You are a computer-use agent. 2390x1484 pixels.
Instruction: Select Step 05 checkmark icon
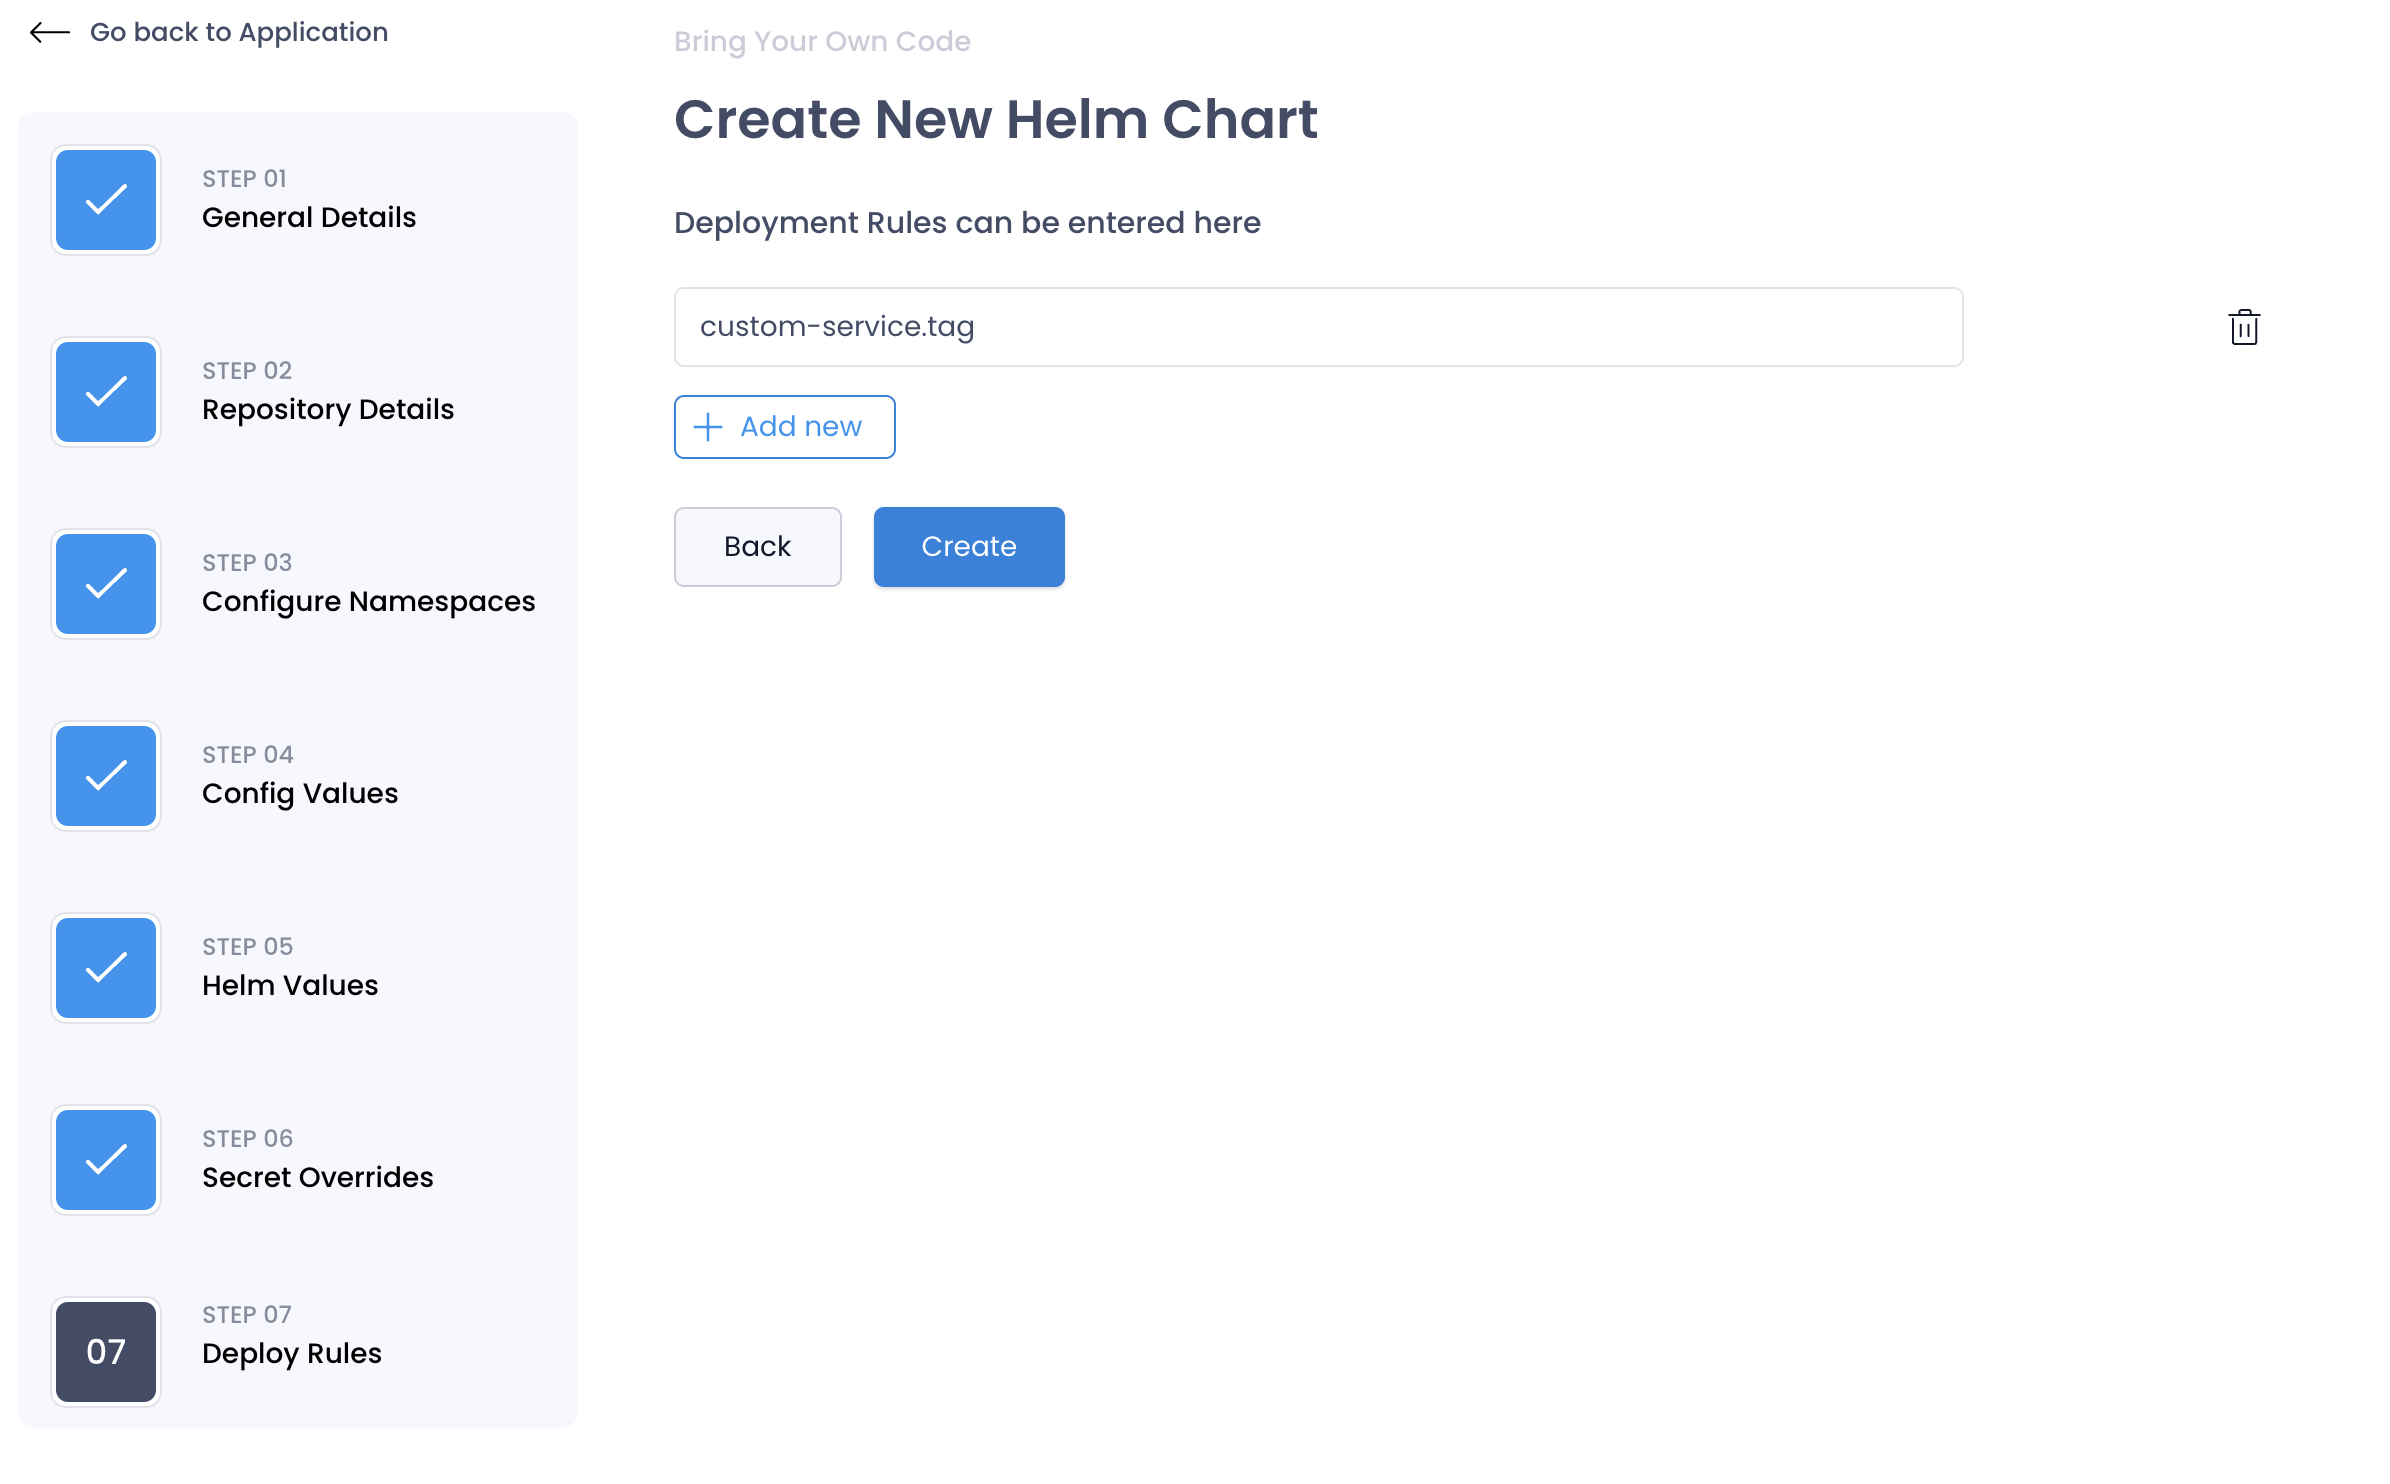tap(106, 968)
